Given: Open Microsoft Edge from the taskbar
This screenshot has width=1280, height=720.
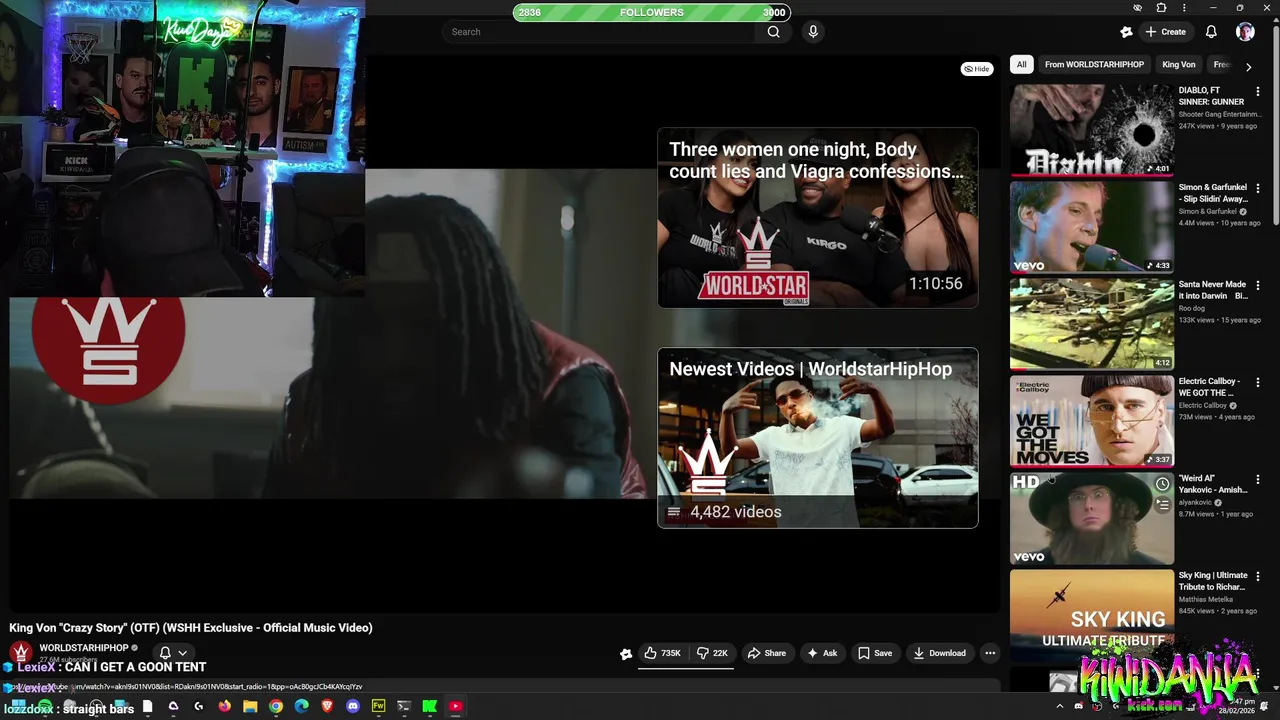Looking at the screenshot, I should click(x=301, y=706).
